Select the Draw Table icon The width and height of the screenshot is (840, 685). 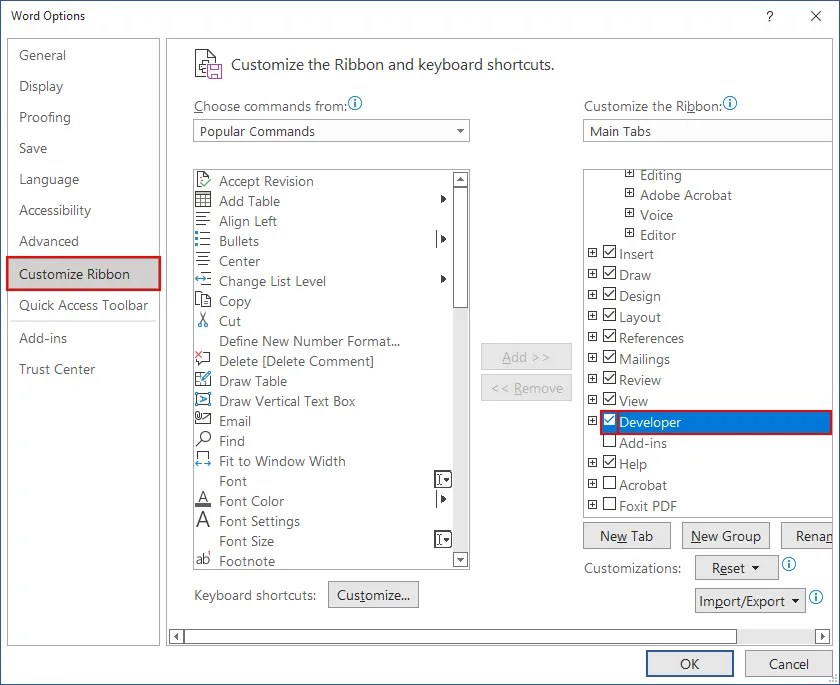click(205, 381)
